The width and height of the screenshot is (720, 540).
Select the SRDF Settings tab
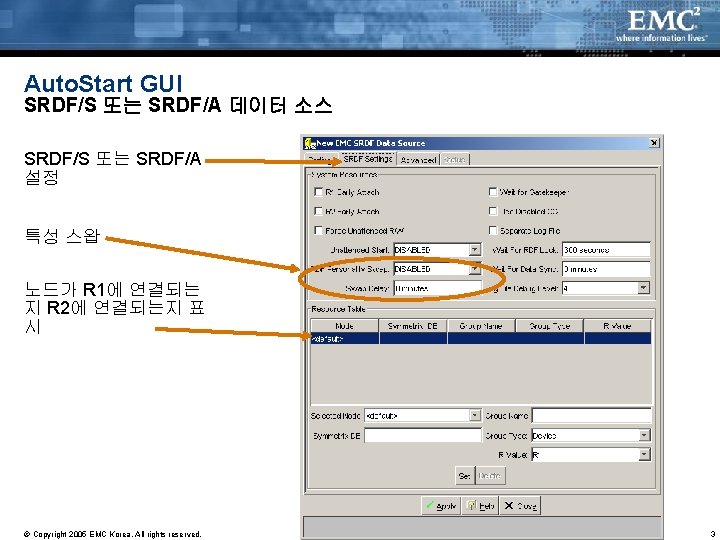[367, 159]
